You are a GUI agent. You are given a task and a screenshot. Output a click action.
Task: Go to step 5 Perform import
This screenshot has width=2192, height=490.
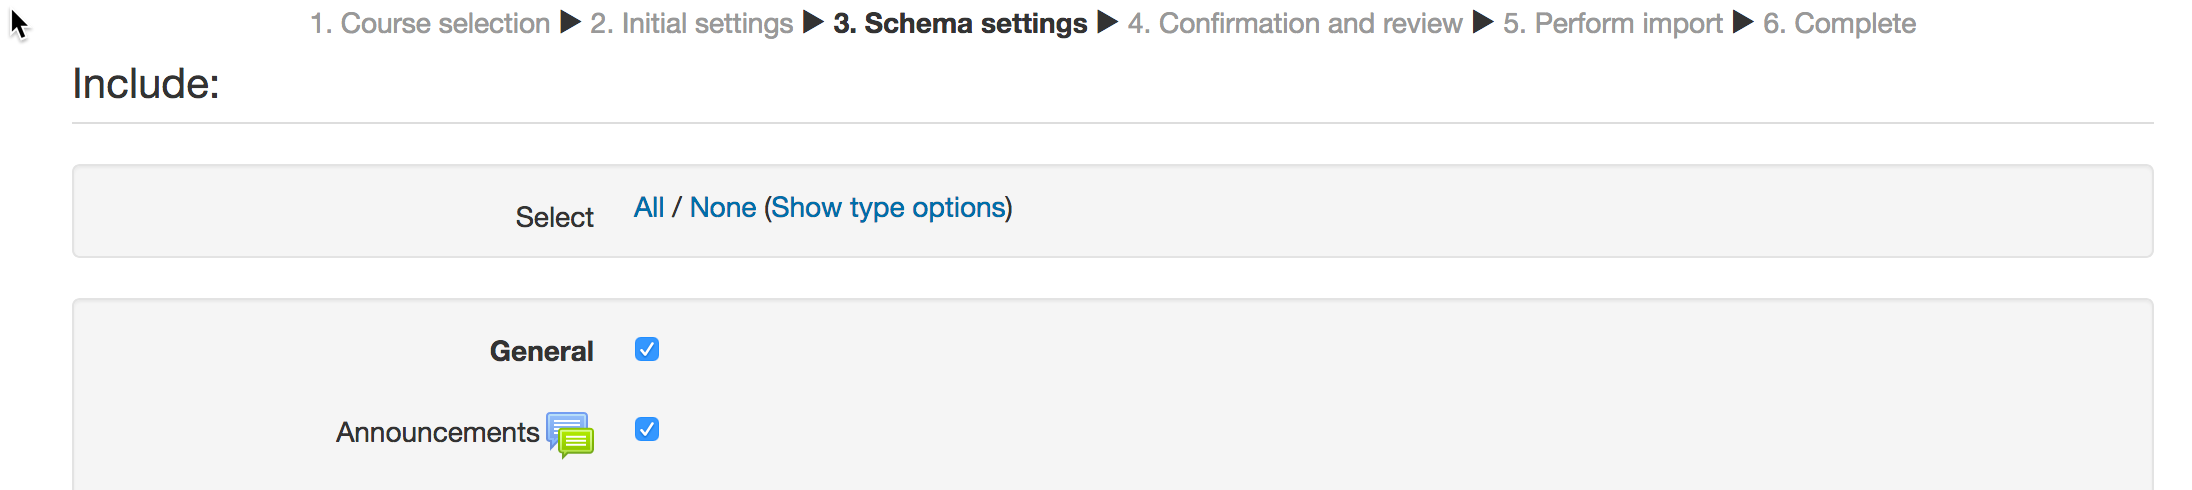click(1613, 23)
